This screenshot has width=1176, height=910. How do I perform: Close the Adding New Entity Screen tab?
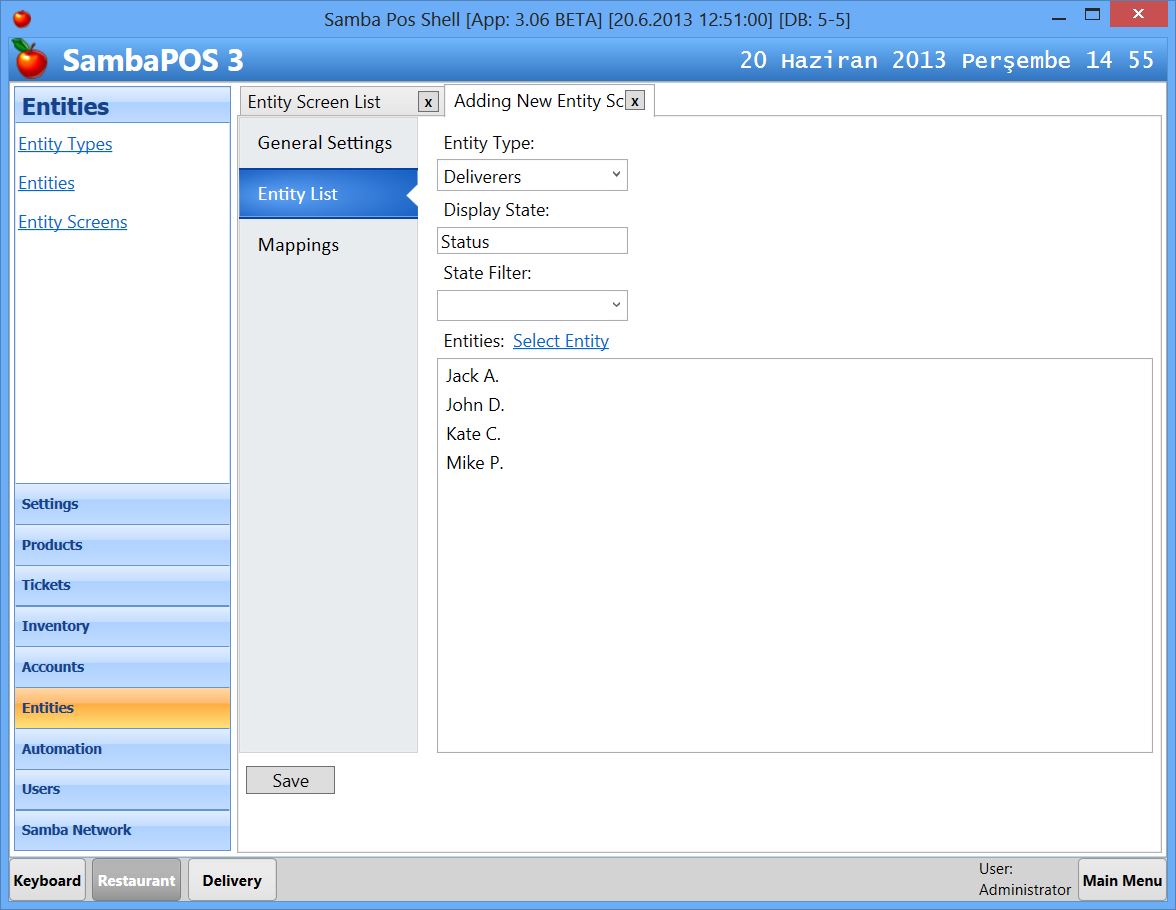click(634, 101)
